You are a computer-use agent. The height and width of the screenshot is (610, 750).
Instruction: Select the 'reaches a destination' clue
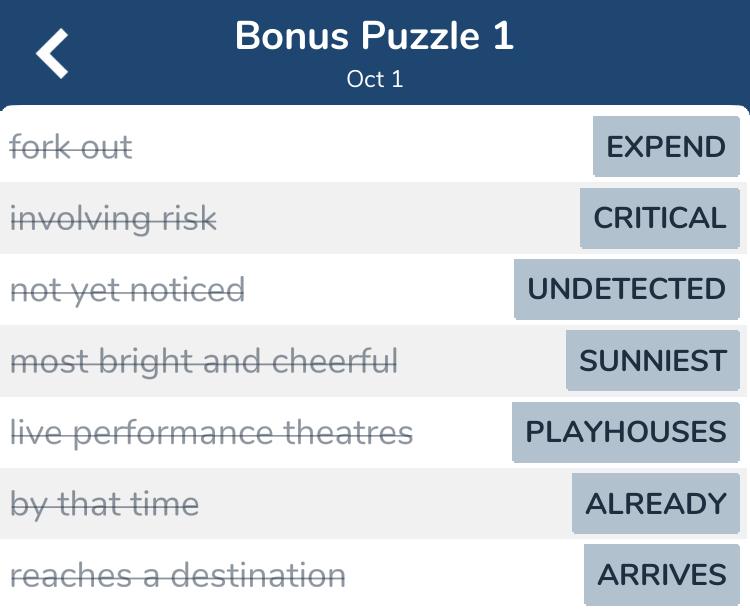[x=178, y=576]
